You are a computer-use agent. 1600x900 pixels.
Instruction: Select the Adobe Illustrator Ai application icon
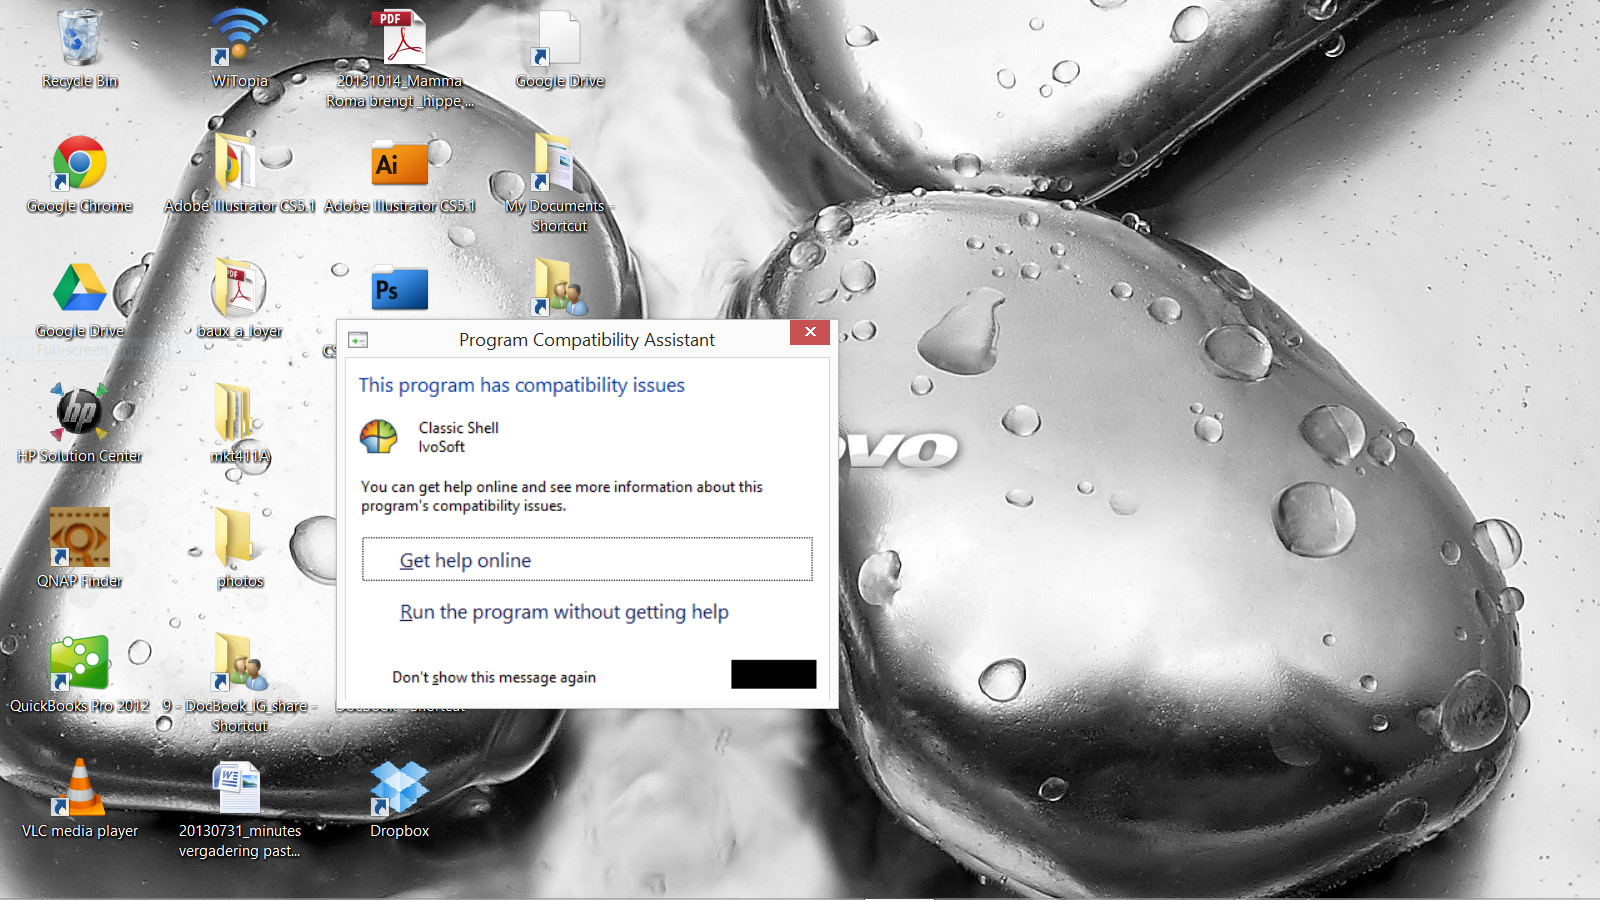399,164
